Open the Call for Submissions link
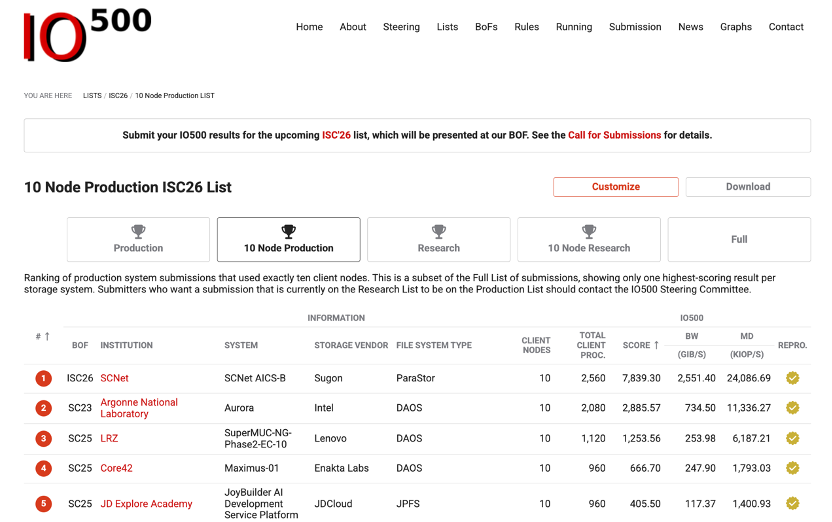 coord(614,135)
